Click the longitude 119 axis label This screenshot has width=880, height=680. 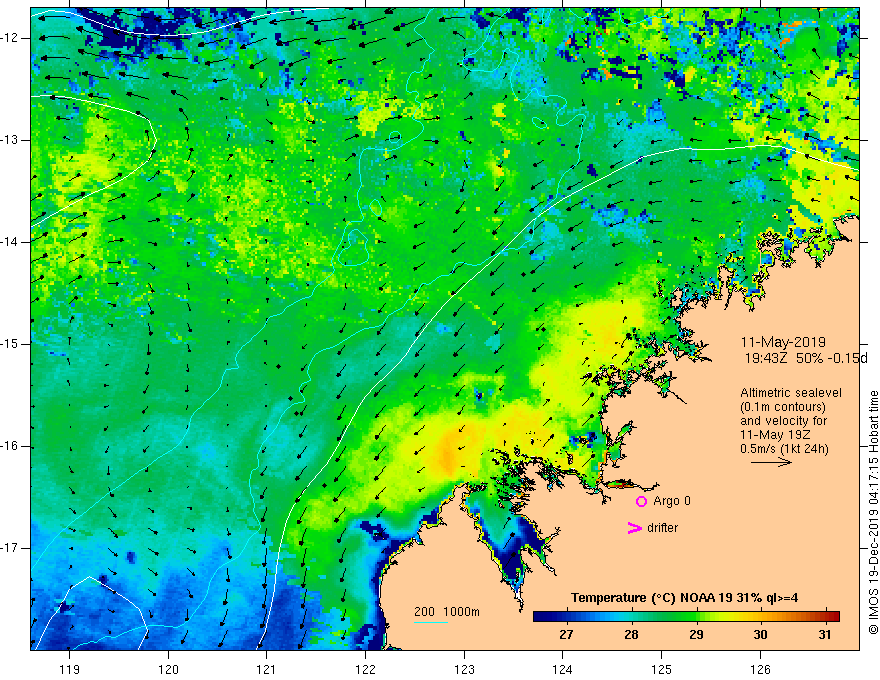pyautogui.click(x=70, y=669)
